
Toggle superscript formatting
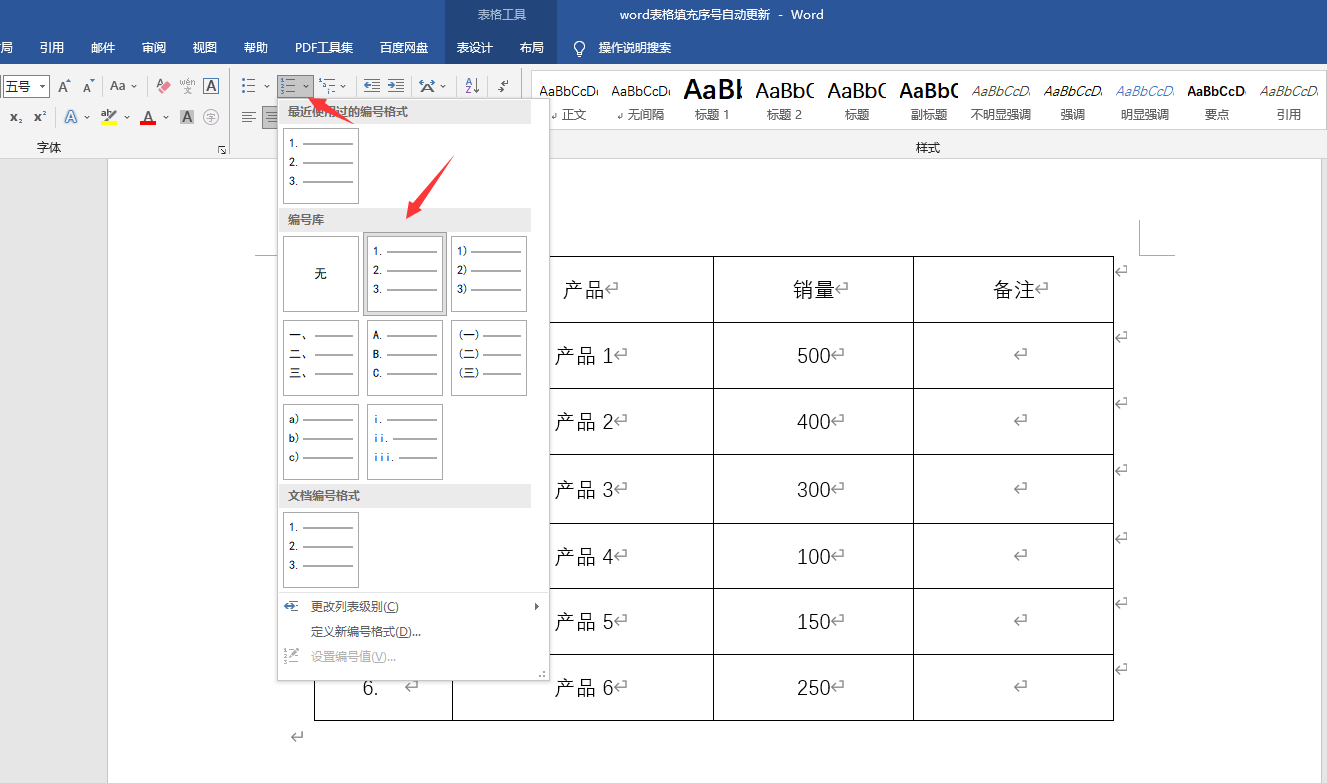[x=40, y=117]
